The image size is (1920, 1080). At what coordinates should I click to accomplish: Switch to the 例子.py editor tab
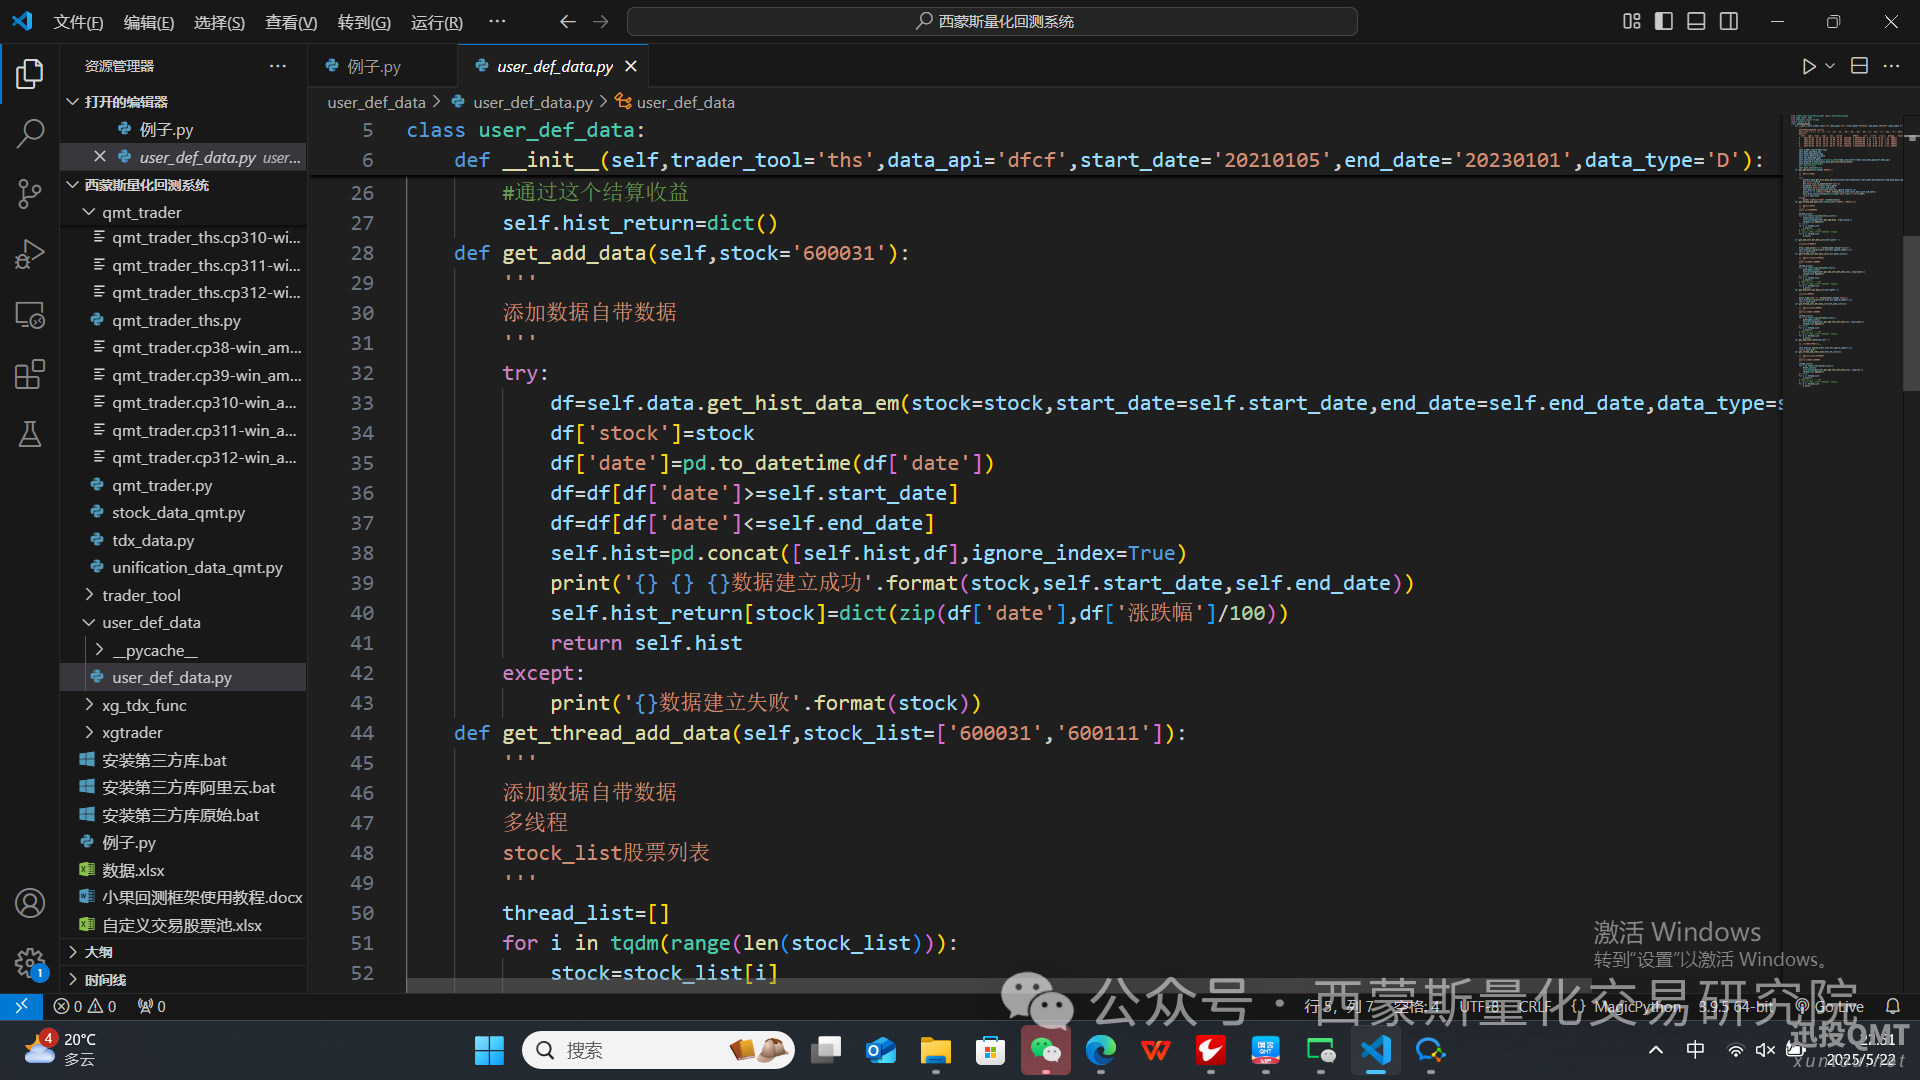click(x=374, y=66)
